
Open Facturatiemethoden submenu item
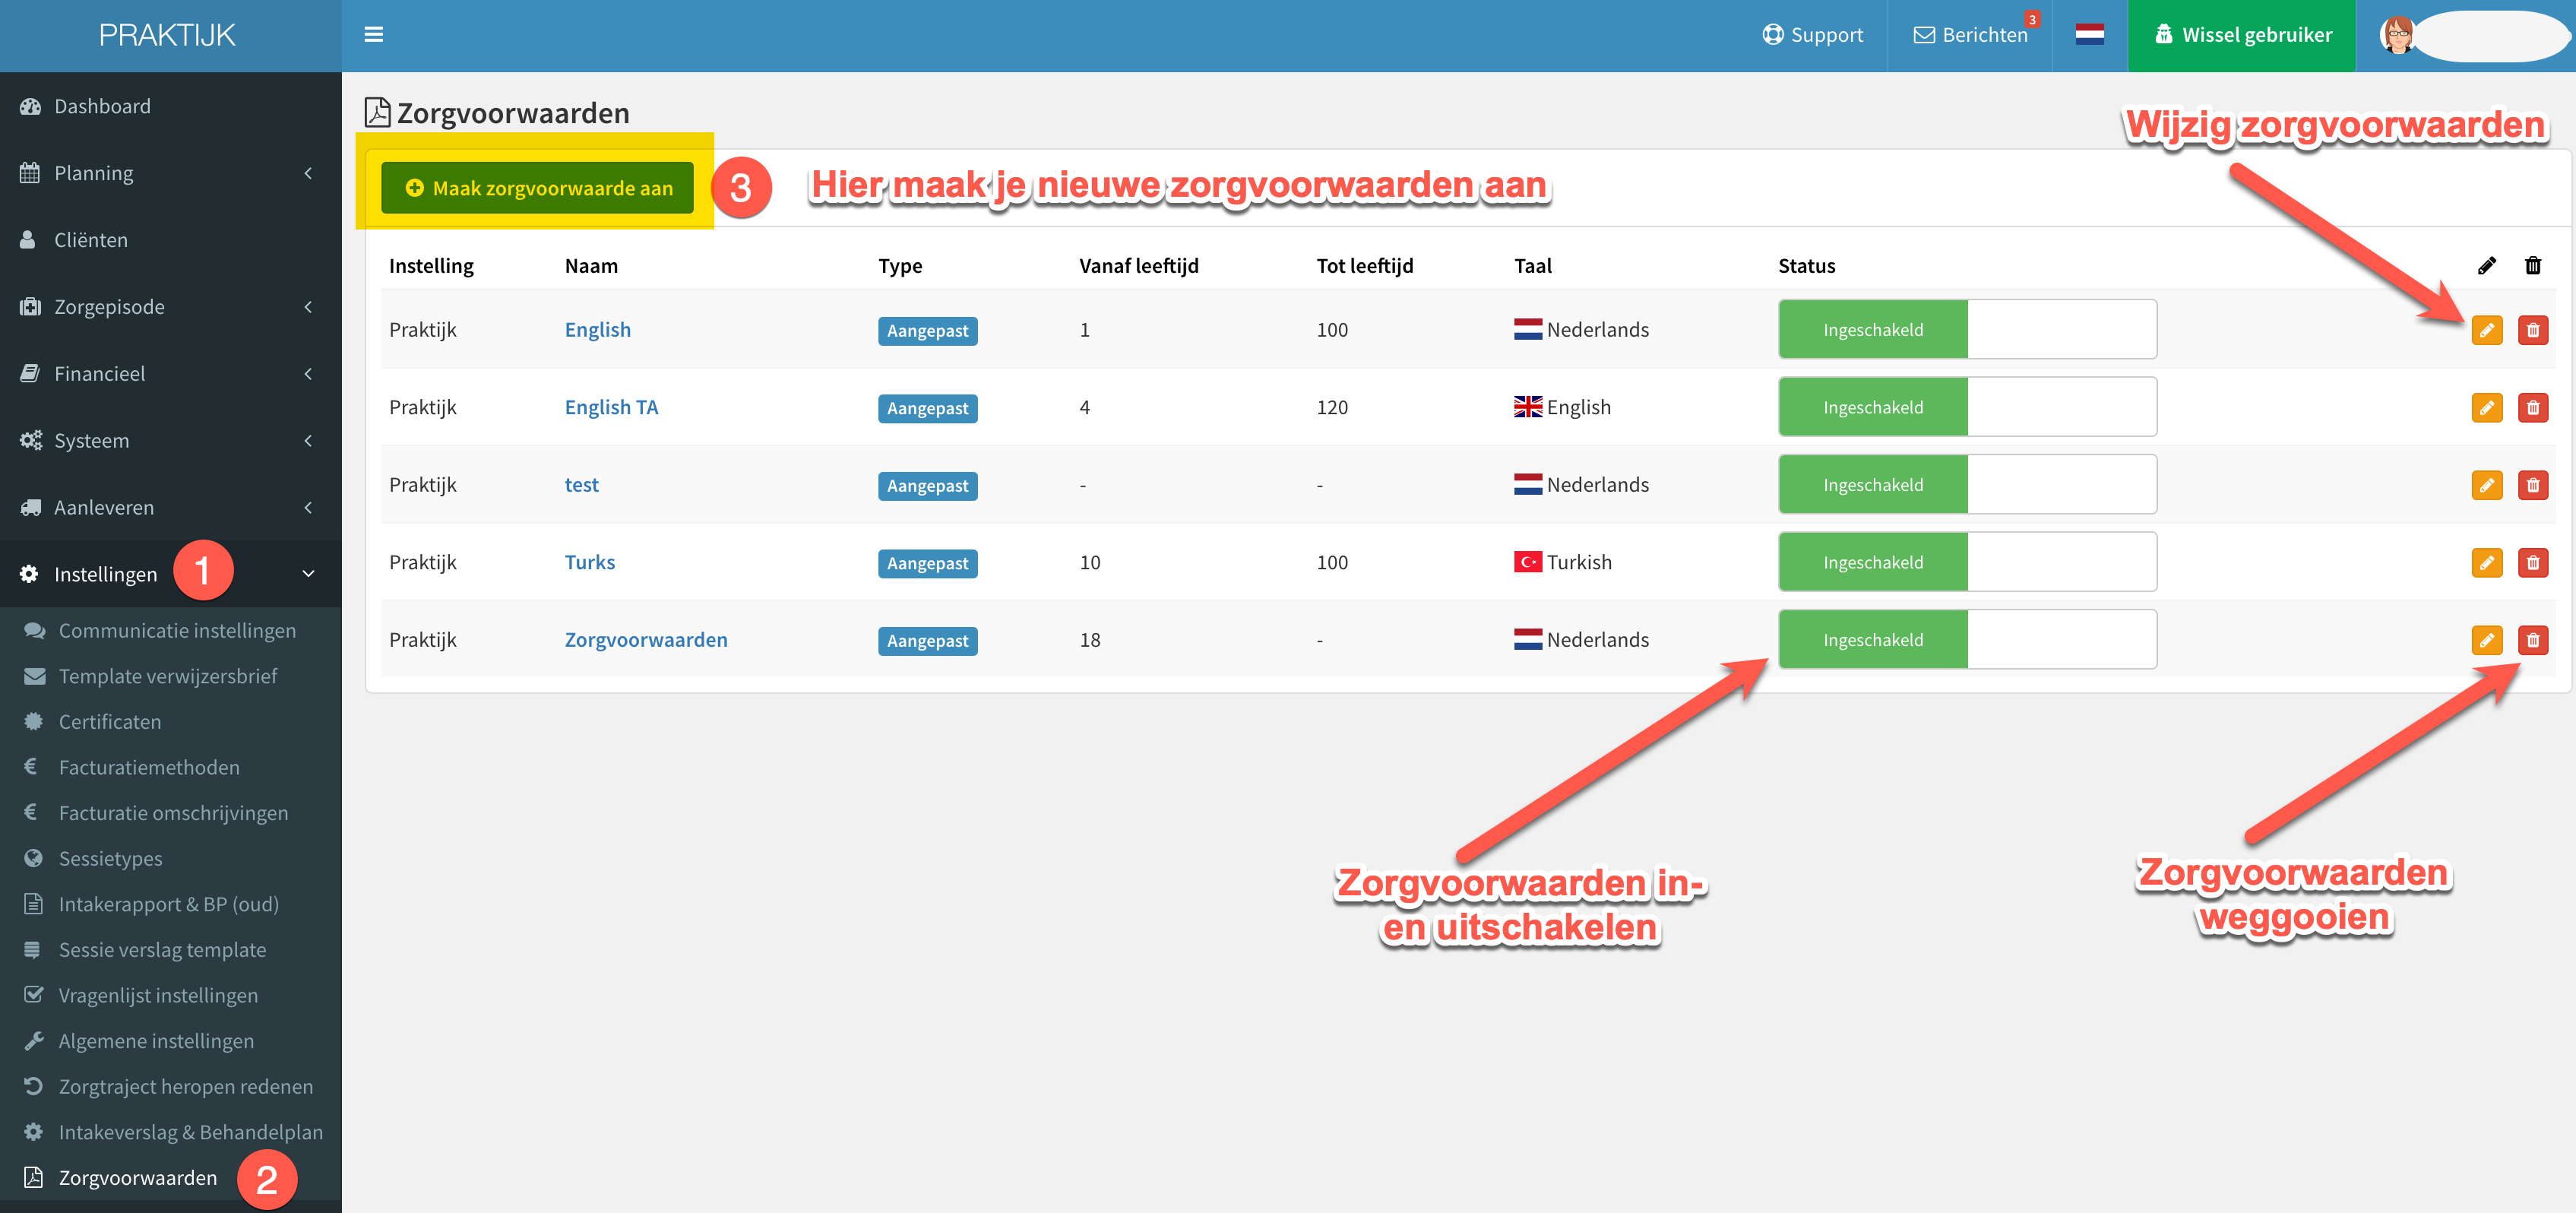[x=170, y=767]
